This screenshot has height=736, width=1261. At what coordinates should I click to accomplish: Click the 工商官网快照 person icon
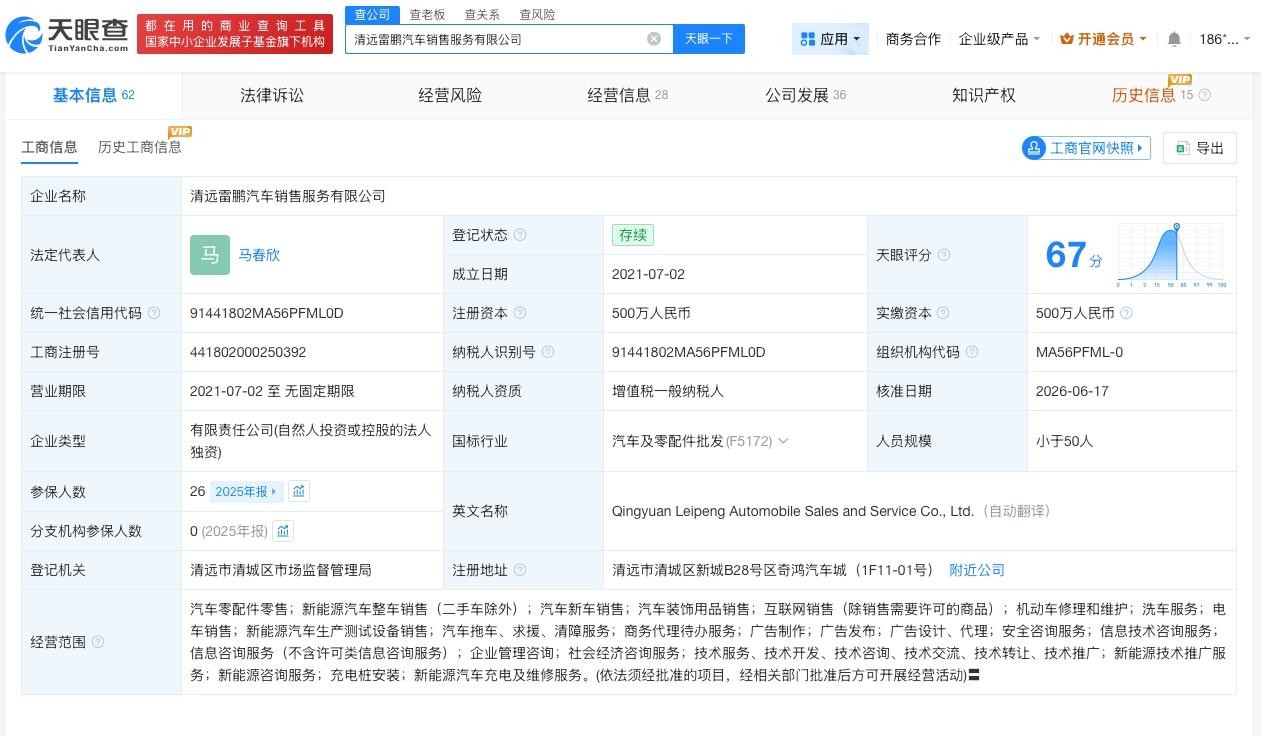click(x=1034, y=148)
